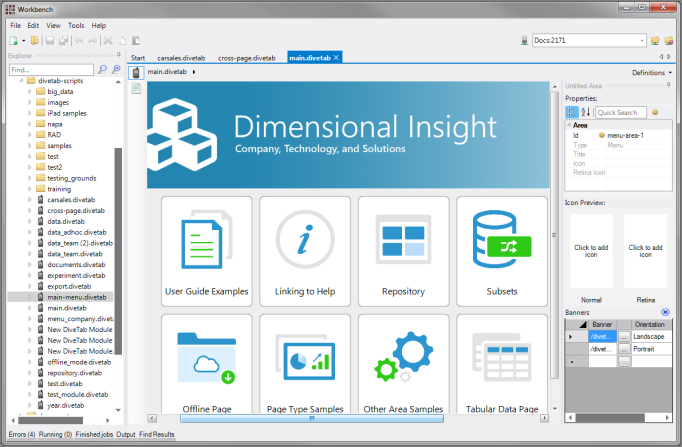Open the File menu

(x=15, y=25)
